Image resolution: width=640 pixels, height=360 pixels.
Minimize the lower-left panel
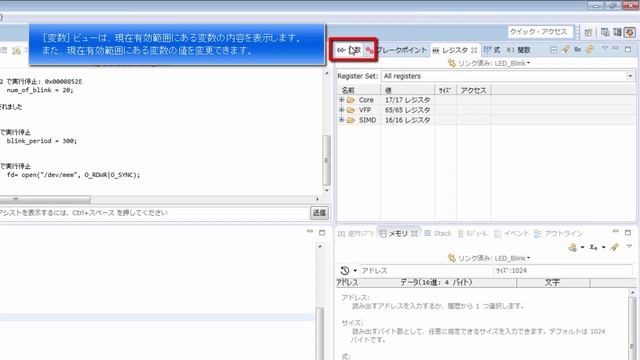point(310,231)
